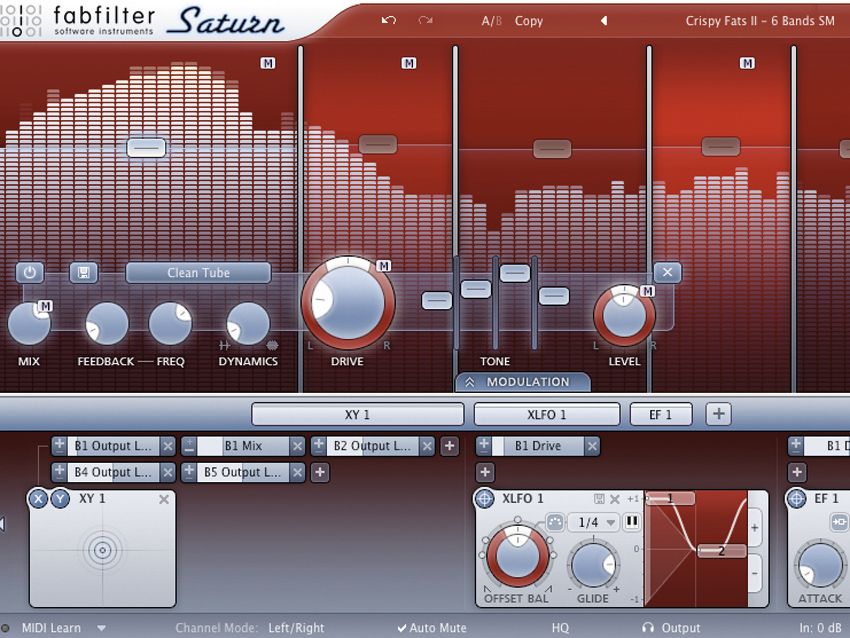Remove the band with the X button
Image resolution: width=850 pixels, height=638 pixels.
click(667, 272)
